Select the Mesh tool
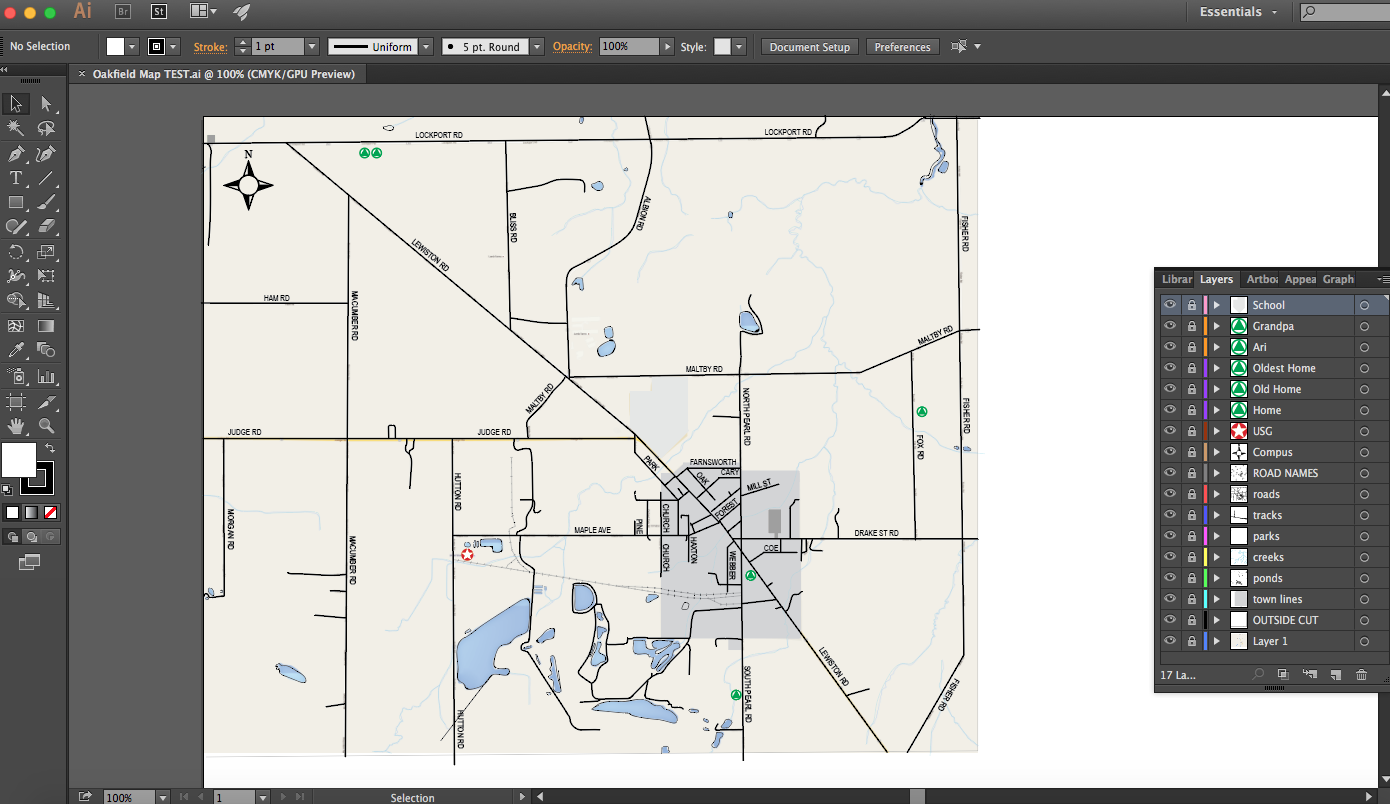This screenshot has width=1390, height=804. point(16,326)
